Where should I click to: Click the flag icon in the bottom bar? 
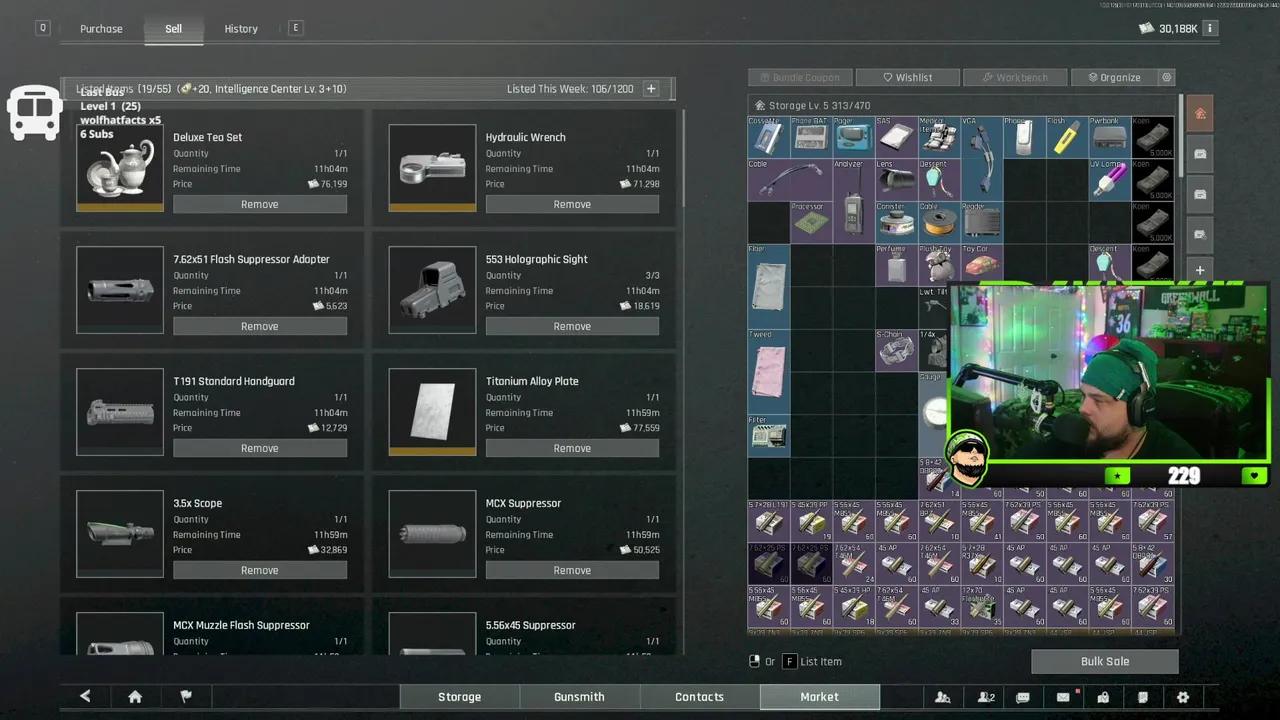click(185, 697)
